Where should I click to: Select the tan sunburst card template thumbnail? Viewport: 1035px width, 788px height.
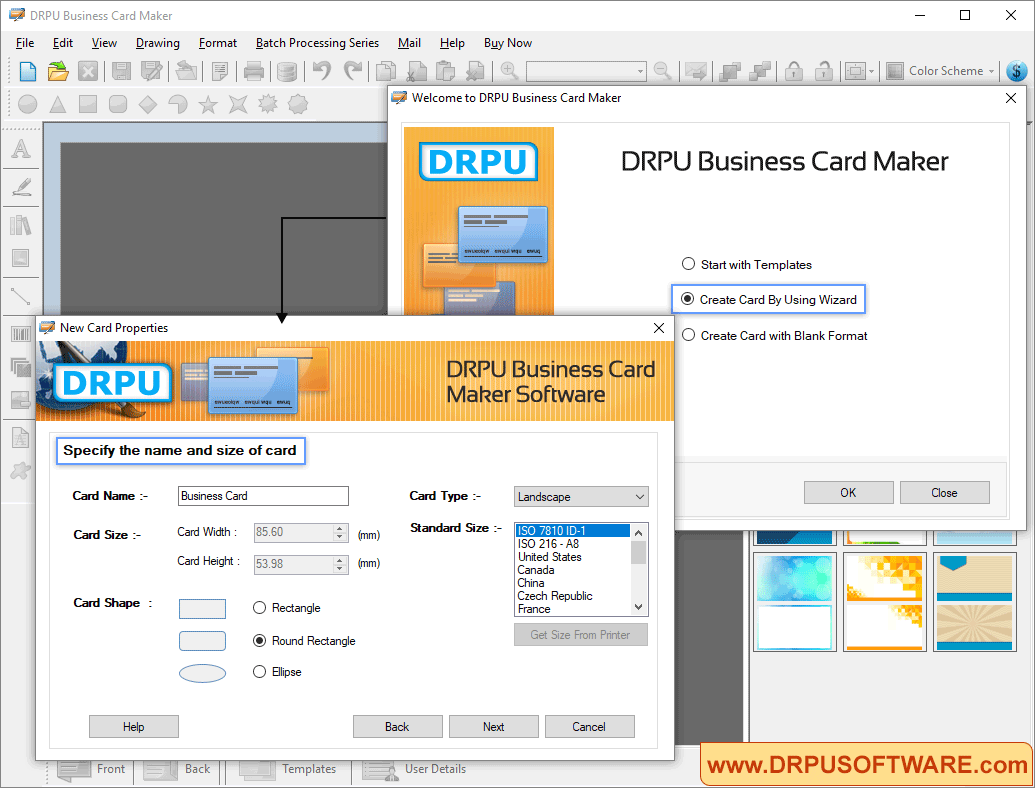974,602
